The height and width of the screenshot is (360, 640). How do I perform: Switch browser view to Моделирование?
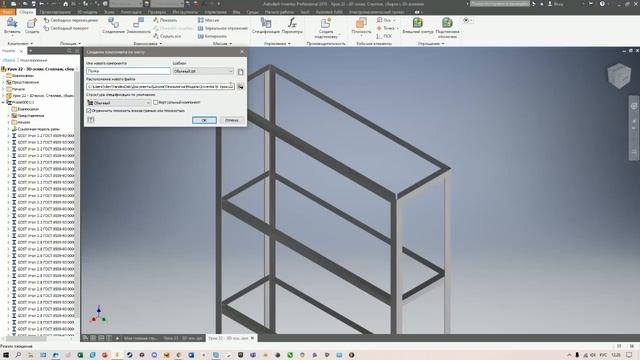tap(34, 60)
